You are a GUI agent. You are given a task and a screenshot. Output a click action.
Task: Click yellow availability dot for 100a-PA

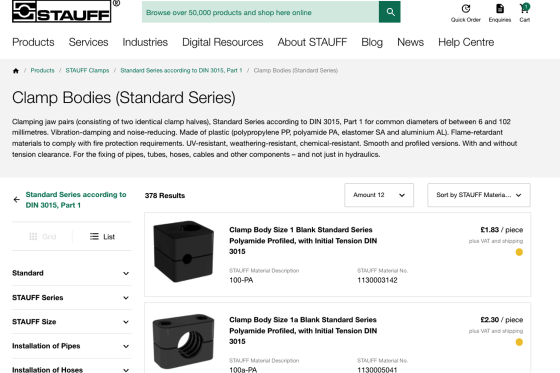[x=519, y=342]
